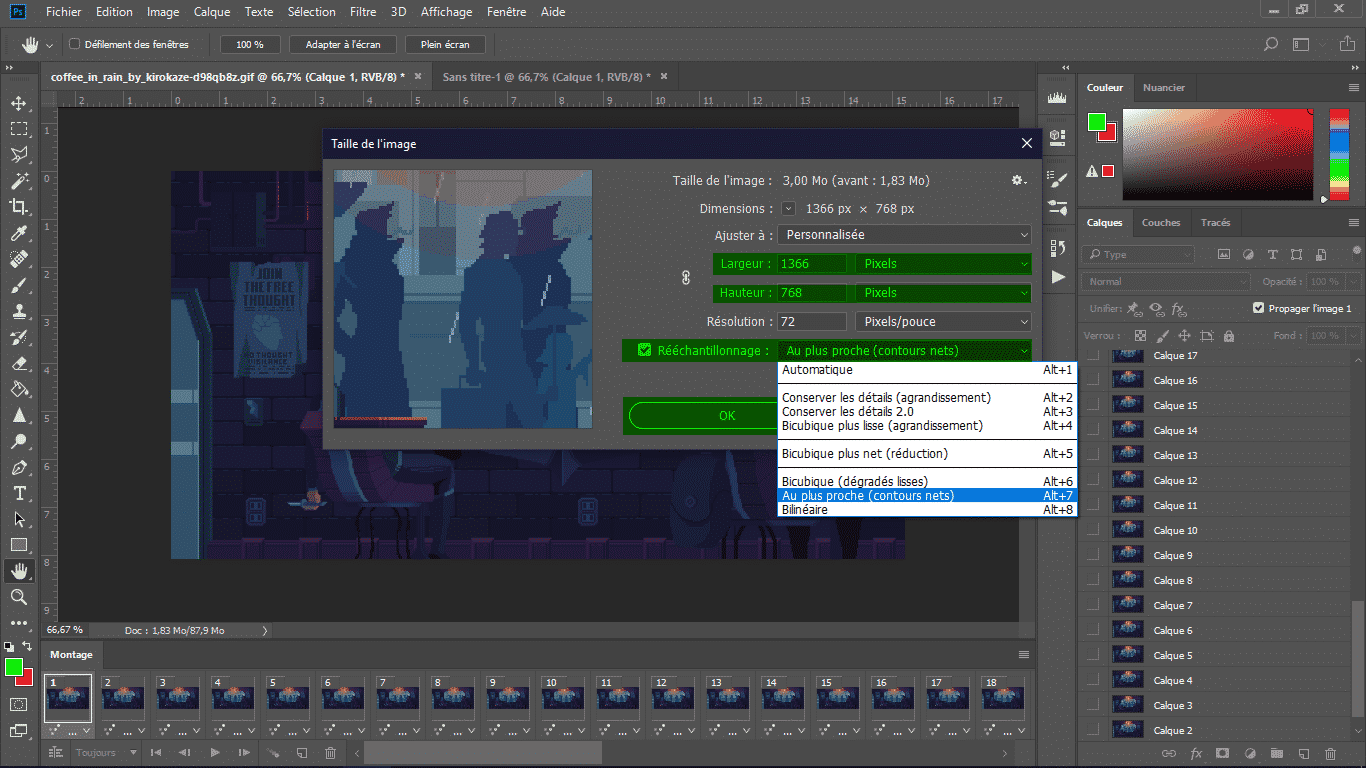Image resolution: width=1366 pixels, height=768 pixels.
Task: Select the Crop tool in toolbar
Action: (18, 207)
